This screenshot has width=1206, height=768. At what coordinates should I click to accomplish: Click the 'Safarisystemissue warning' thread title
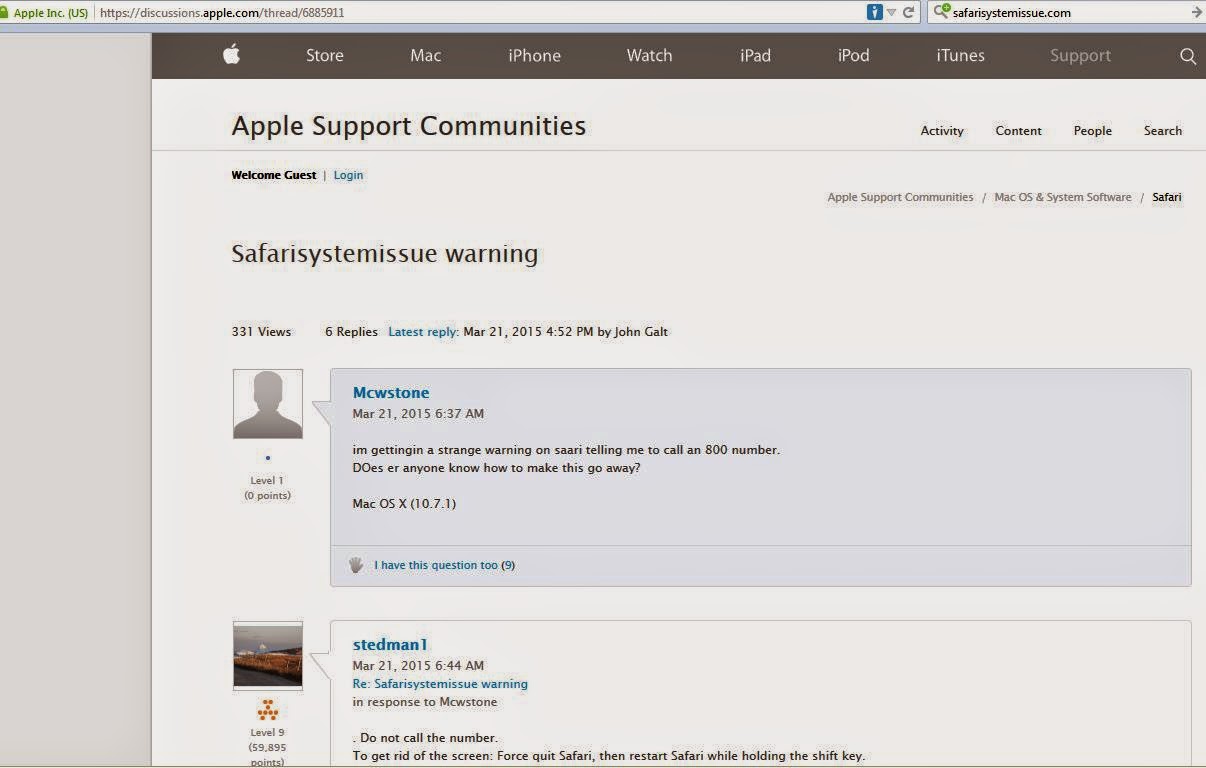[x=385, y=254]
